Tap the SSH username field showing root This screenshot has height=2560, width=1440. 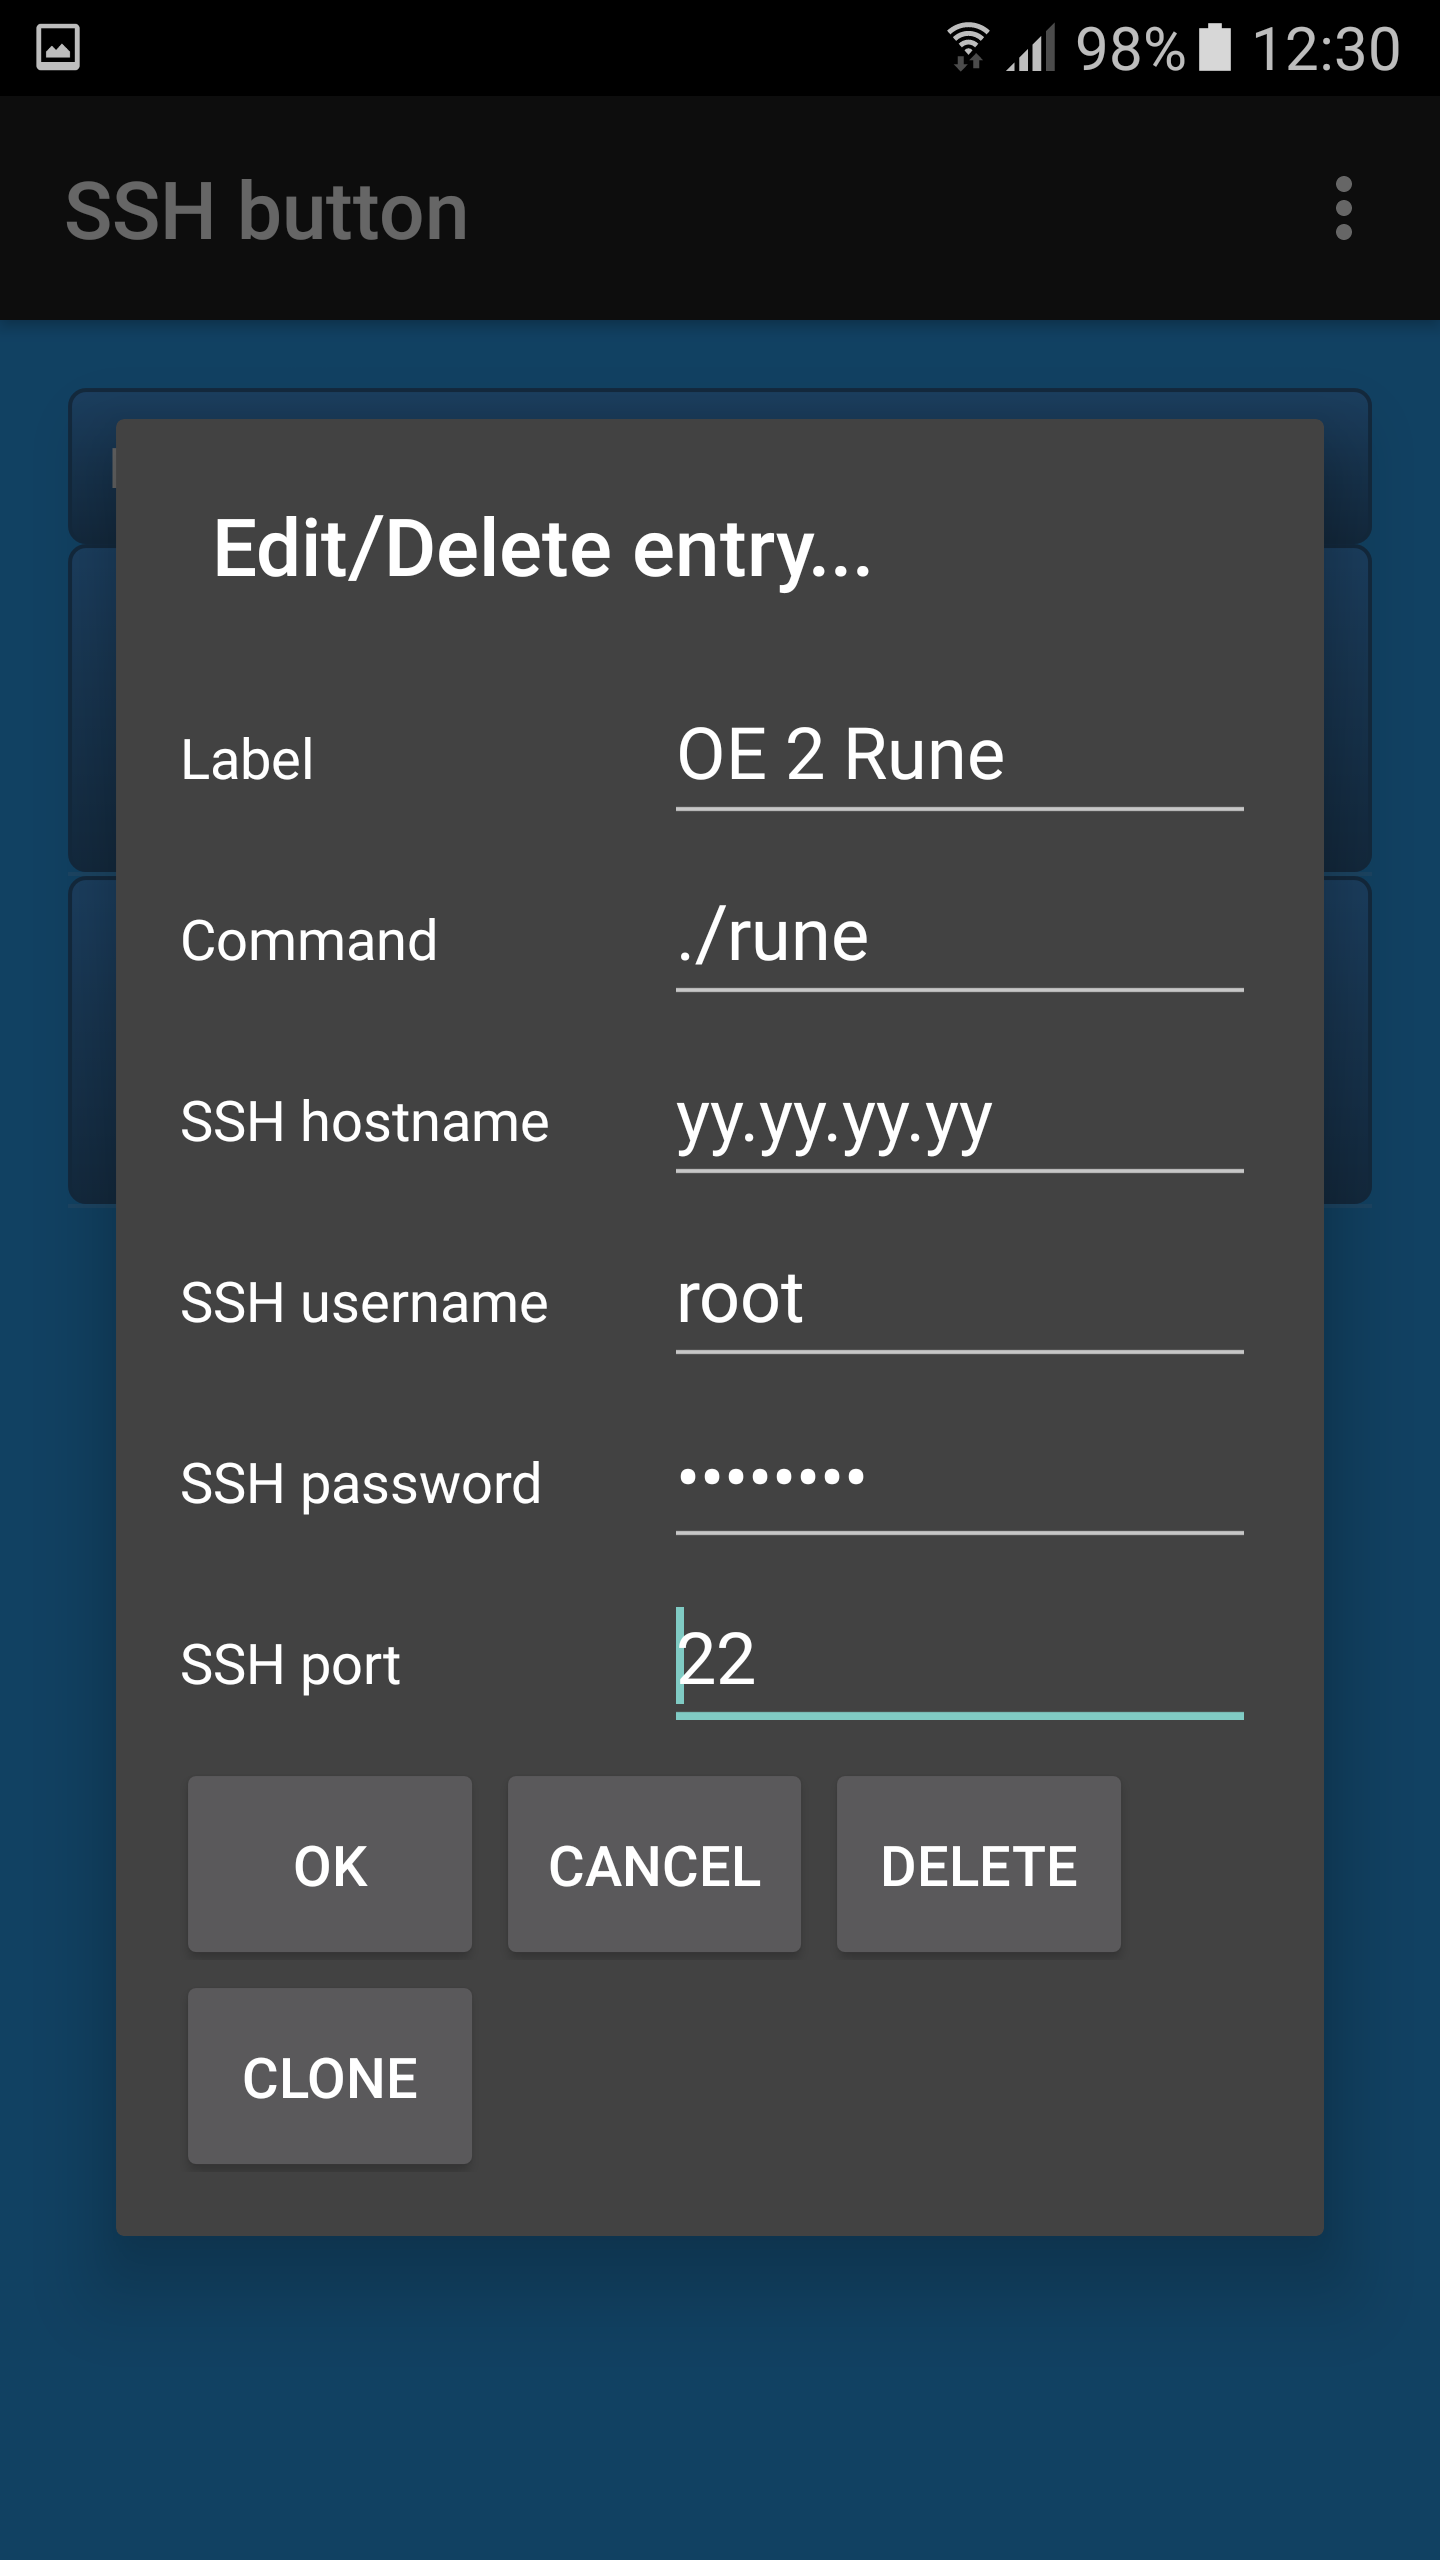pyautogui.click(x=958, y=1300)
